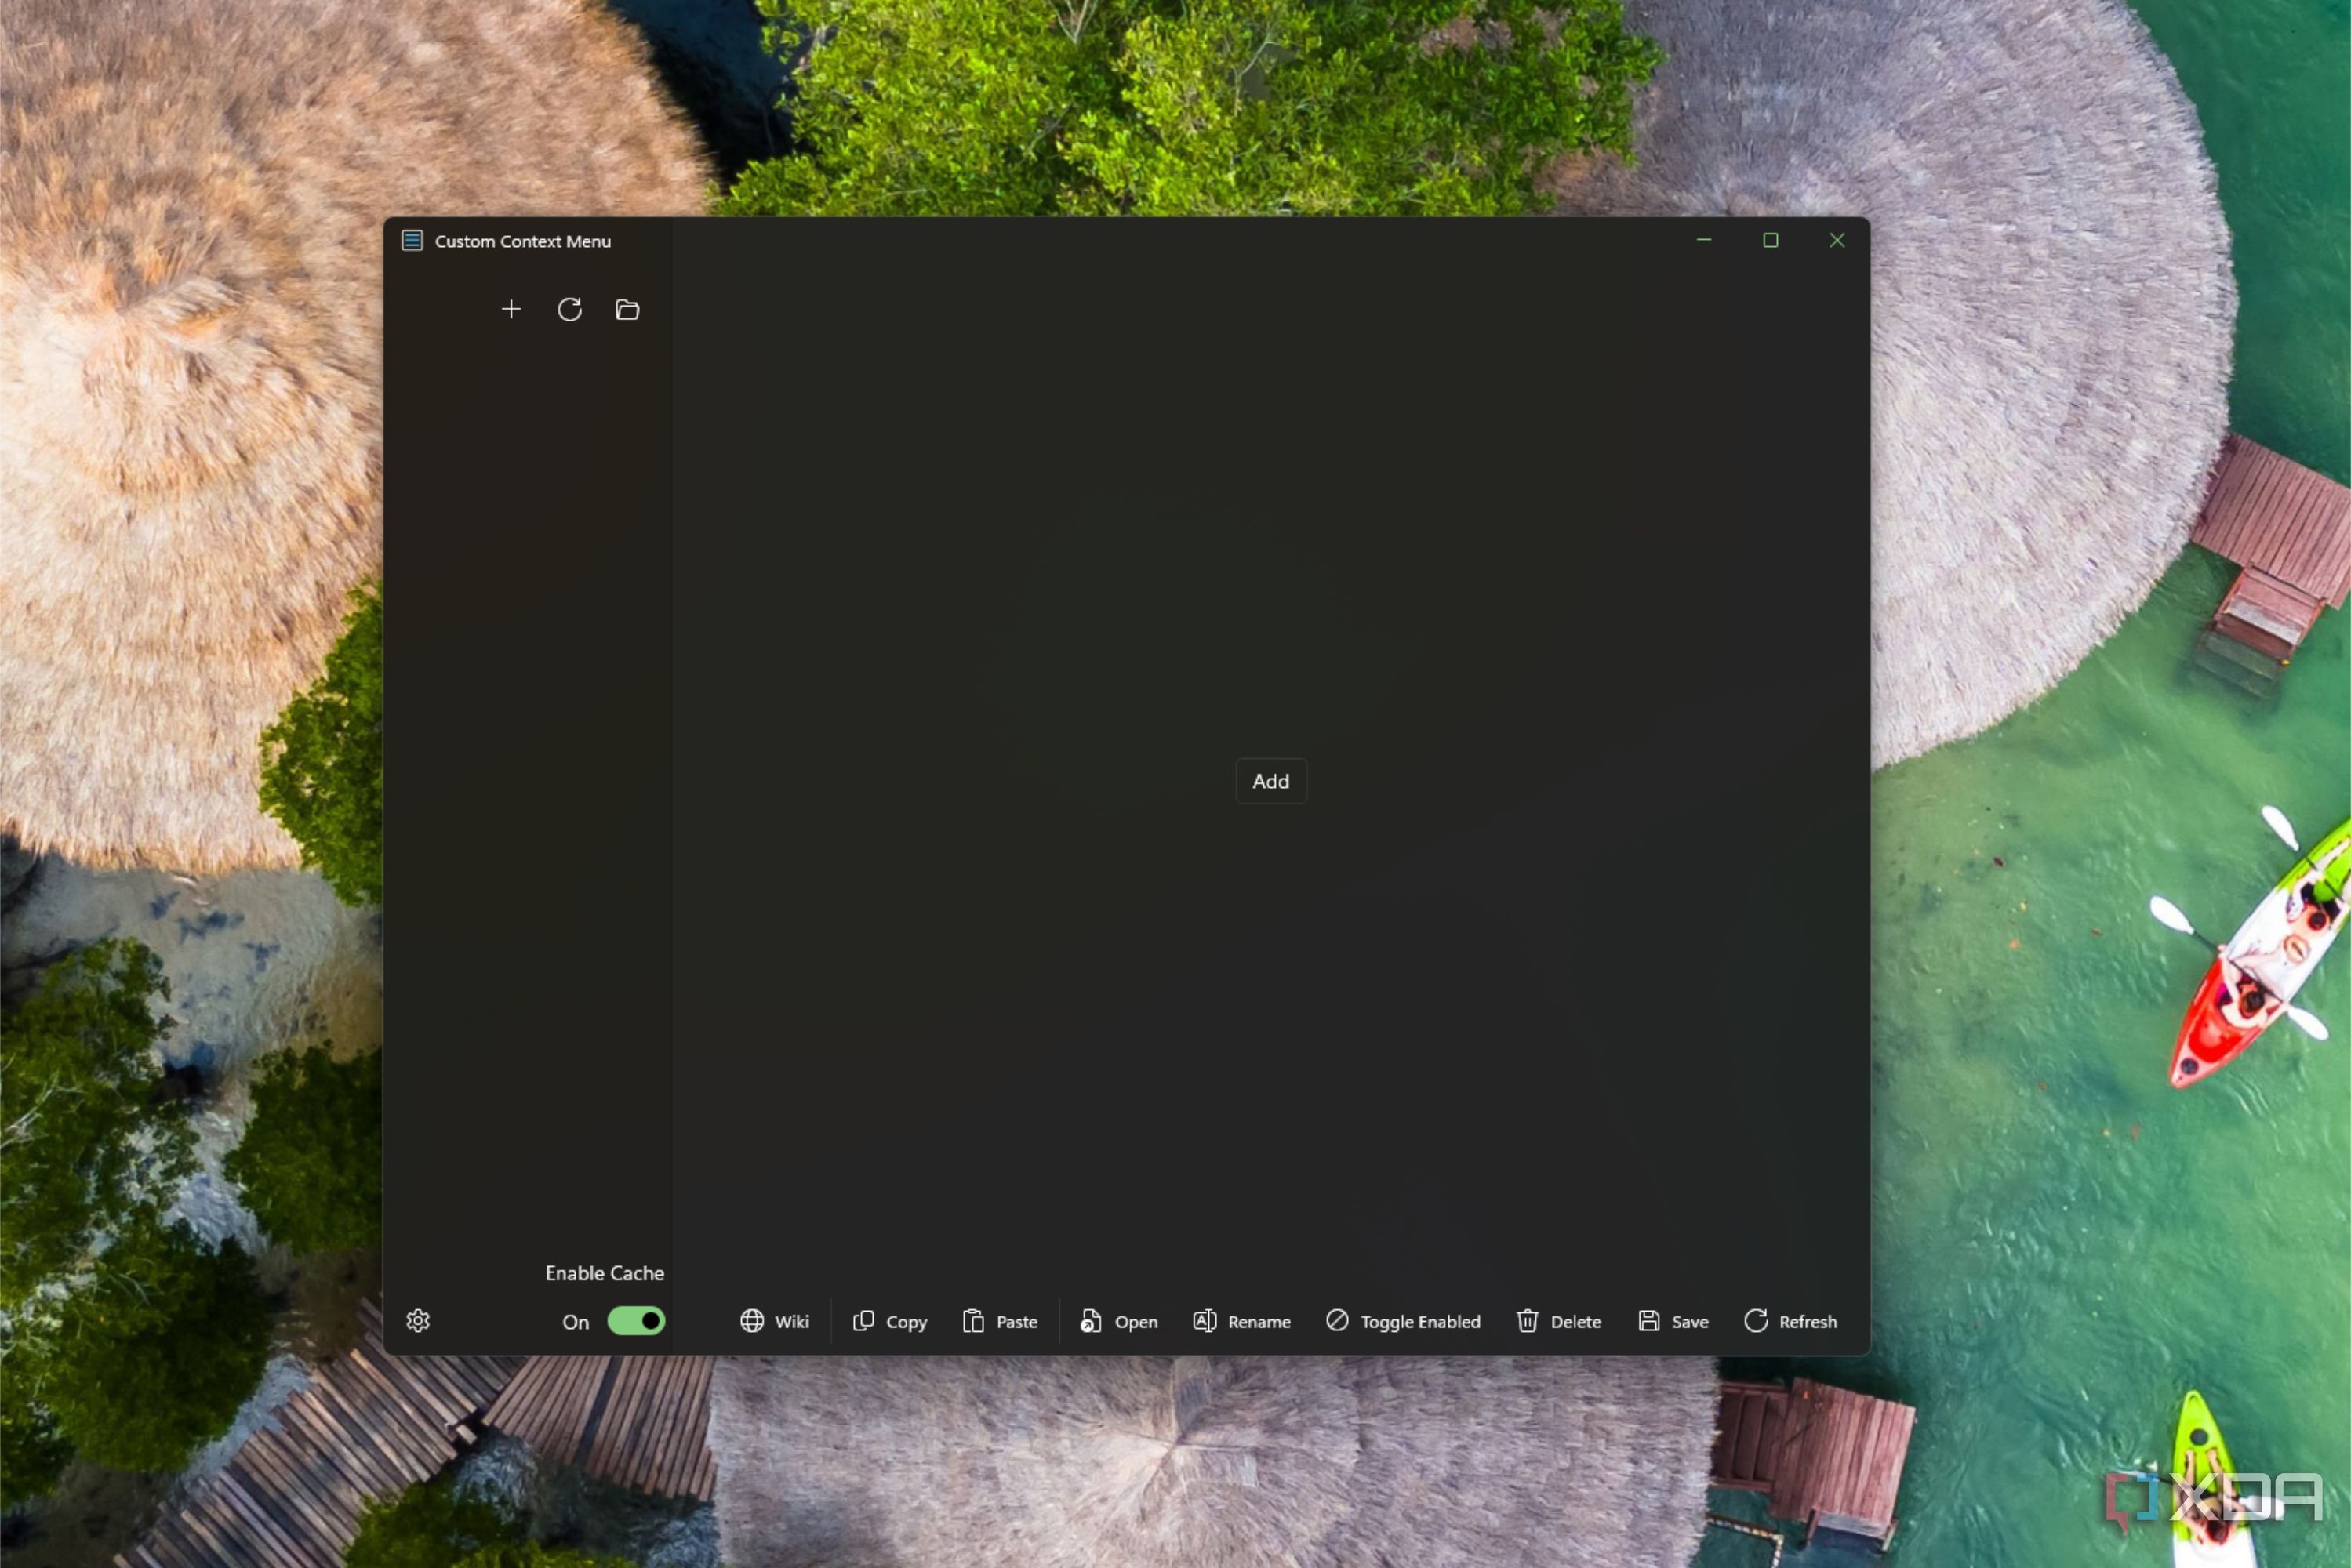2351x1568 pixels.
Task: Click Open in the bottom toolbar
Action: (x=1119, y=1321)
